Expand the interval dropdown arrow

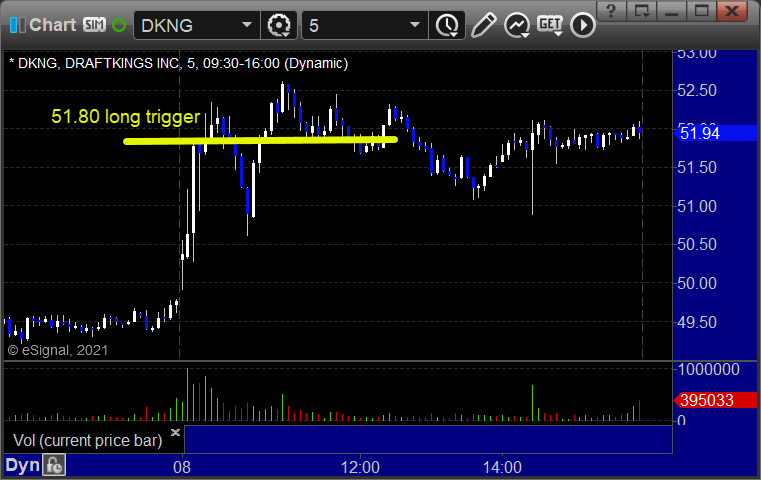coord(414,25)
